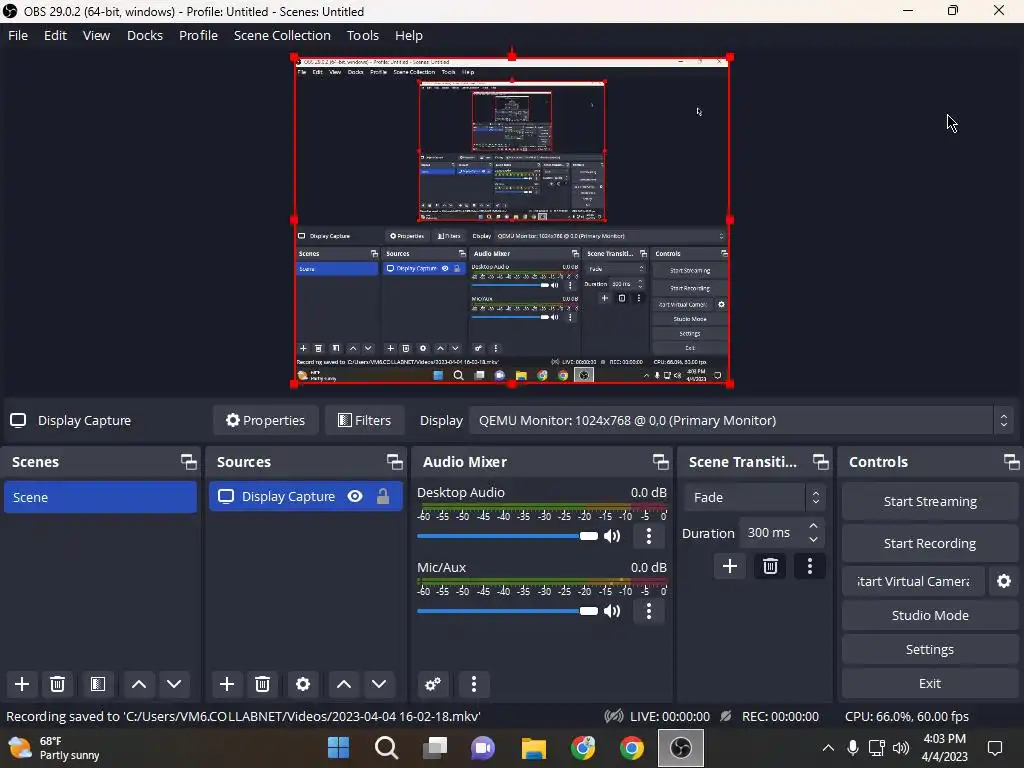Click Start Virtual Camera button
The image size is (1024, 768).
coord(913,581)
